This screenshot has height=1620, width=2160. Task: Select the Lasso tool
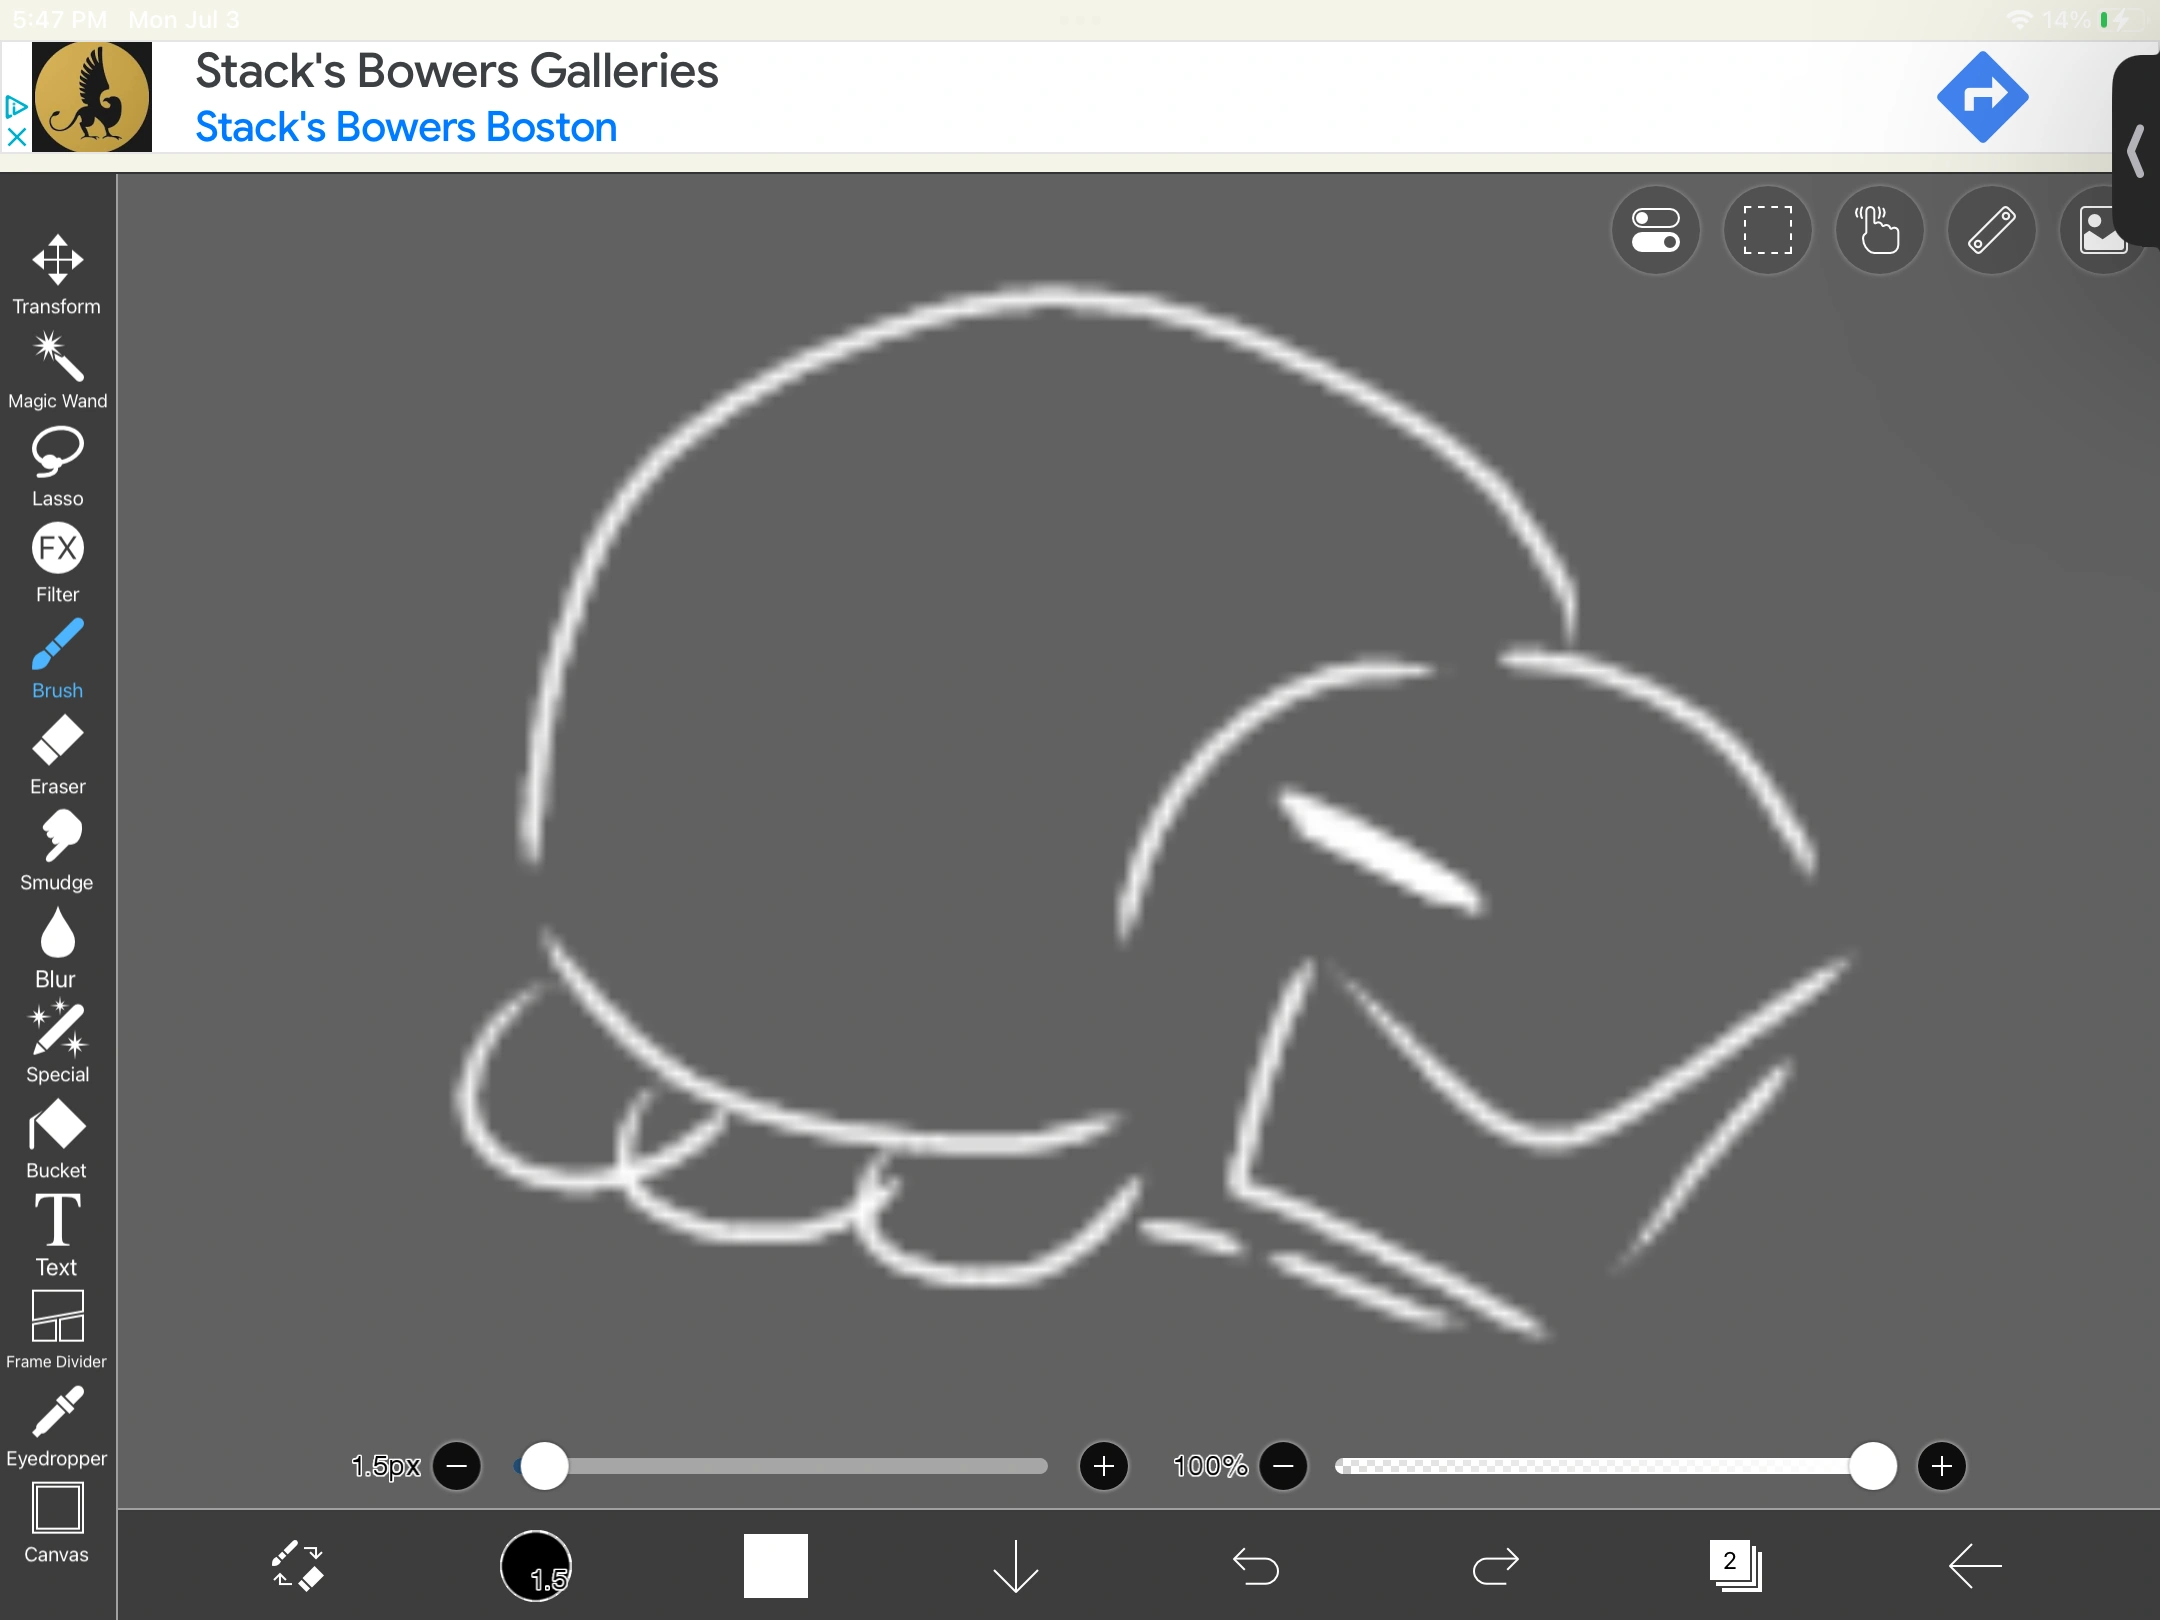point(57,466)
